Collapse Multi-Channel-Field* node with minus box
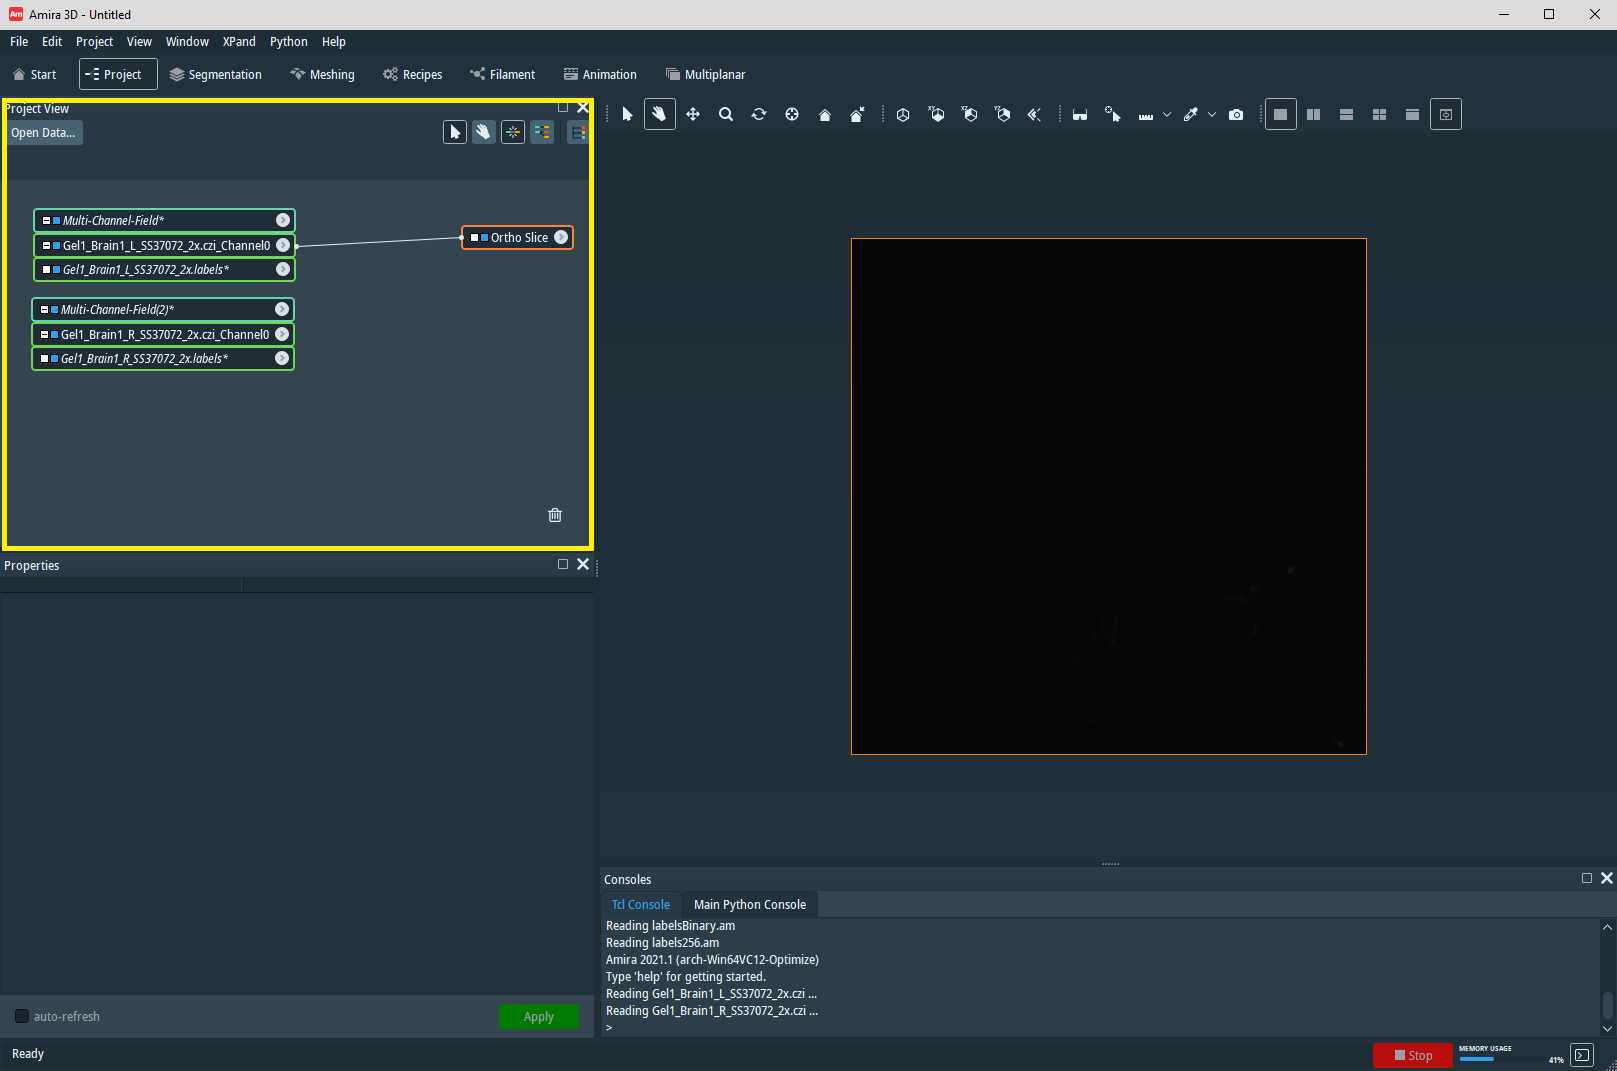 coord(46,220)
